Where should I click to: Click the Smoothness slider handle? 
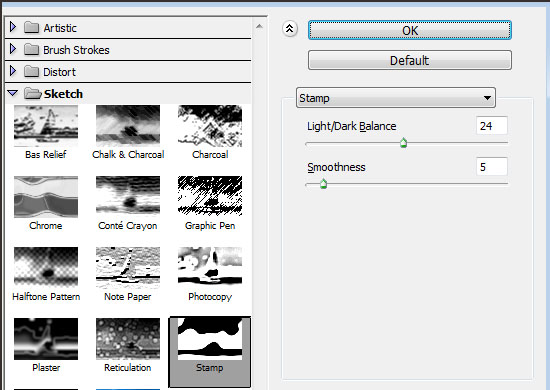point(323,183)
